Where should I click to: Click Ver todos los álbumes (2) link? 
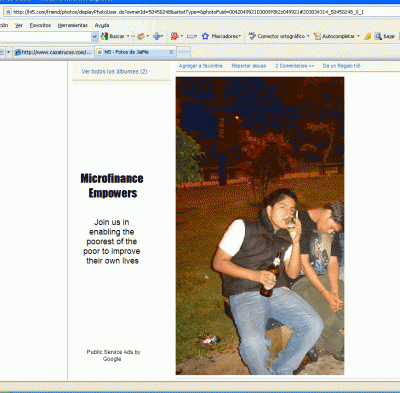click(114, 72)
